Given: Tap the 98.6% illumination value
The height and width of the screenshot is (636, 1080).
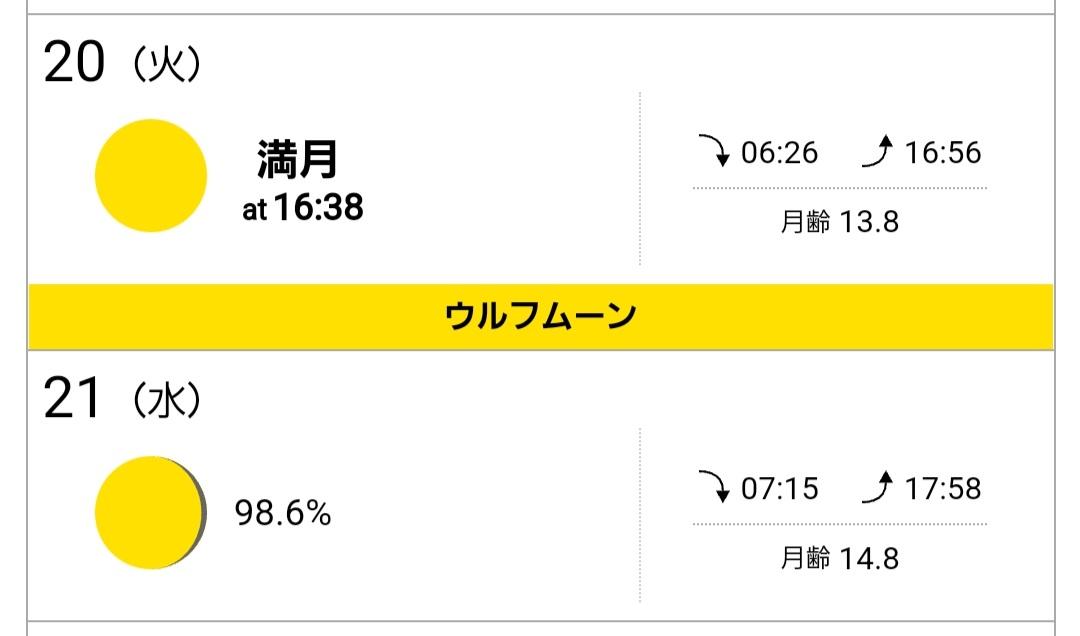Looking at the screenshot, I should [x=282, y=514].
